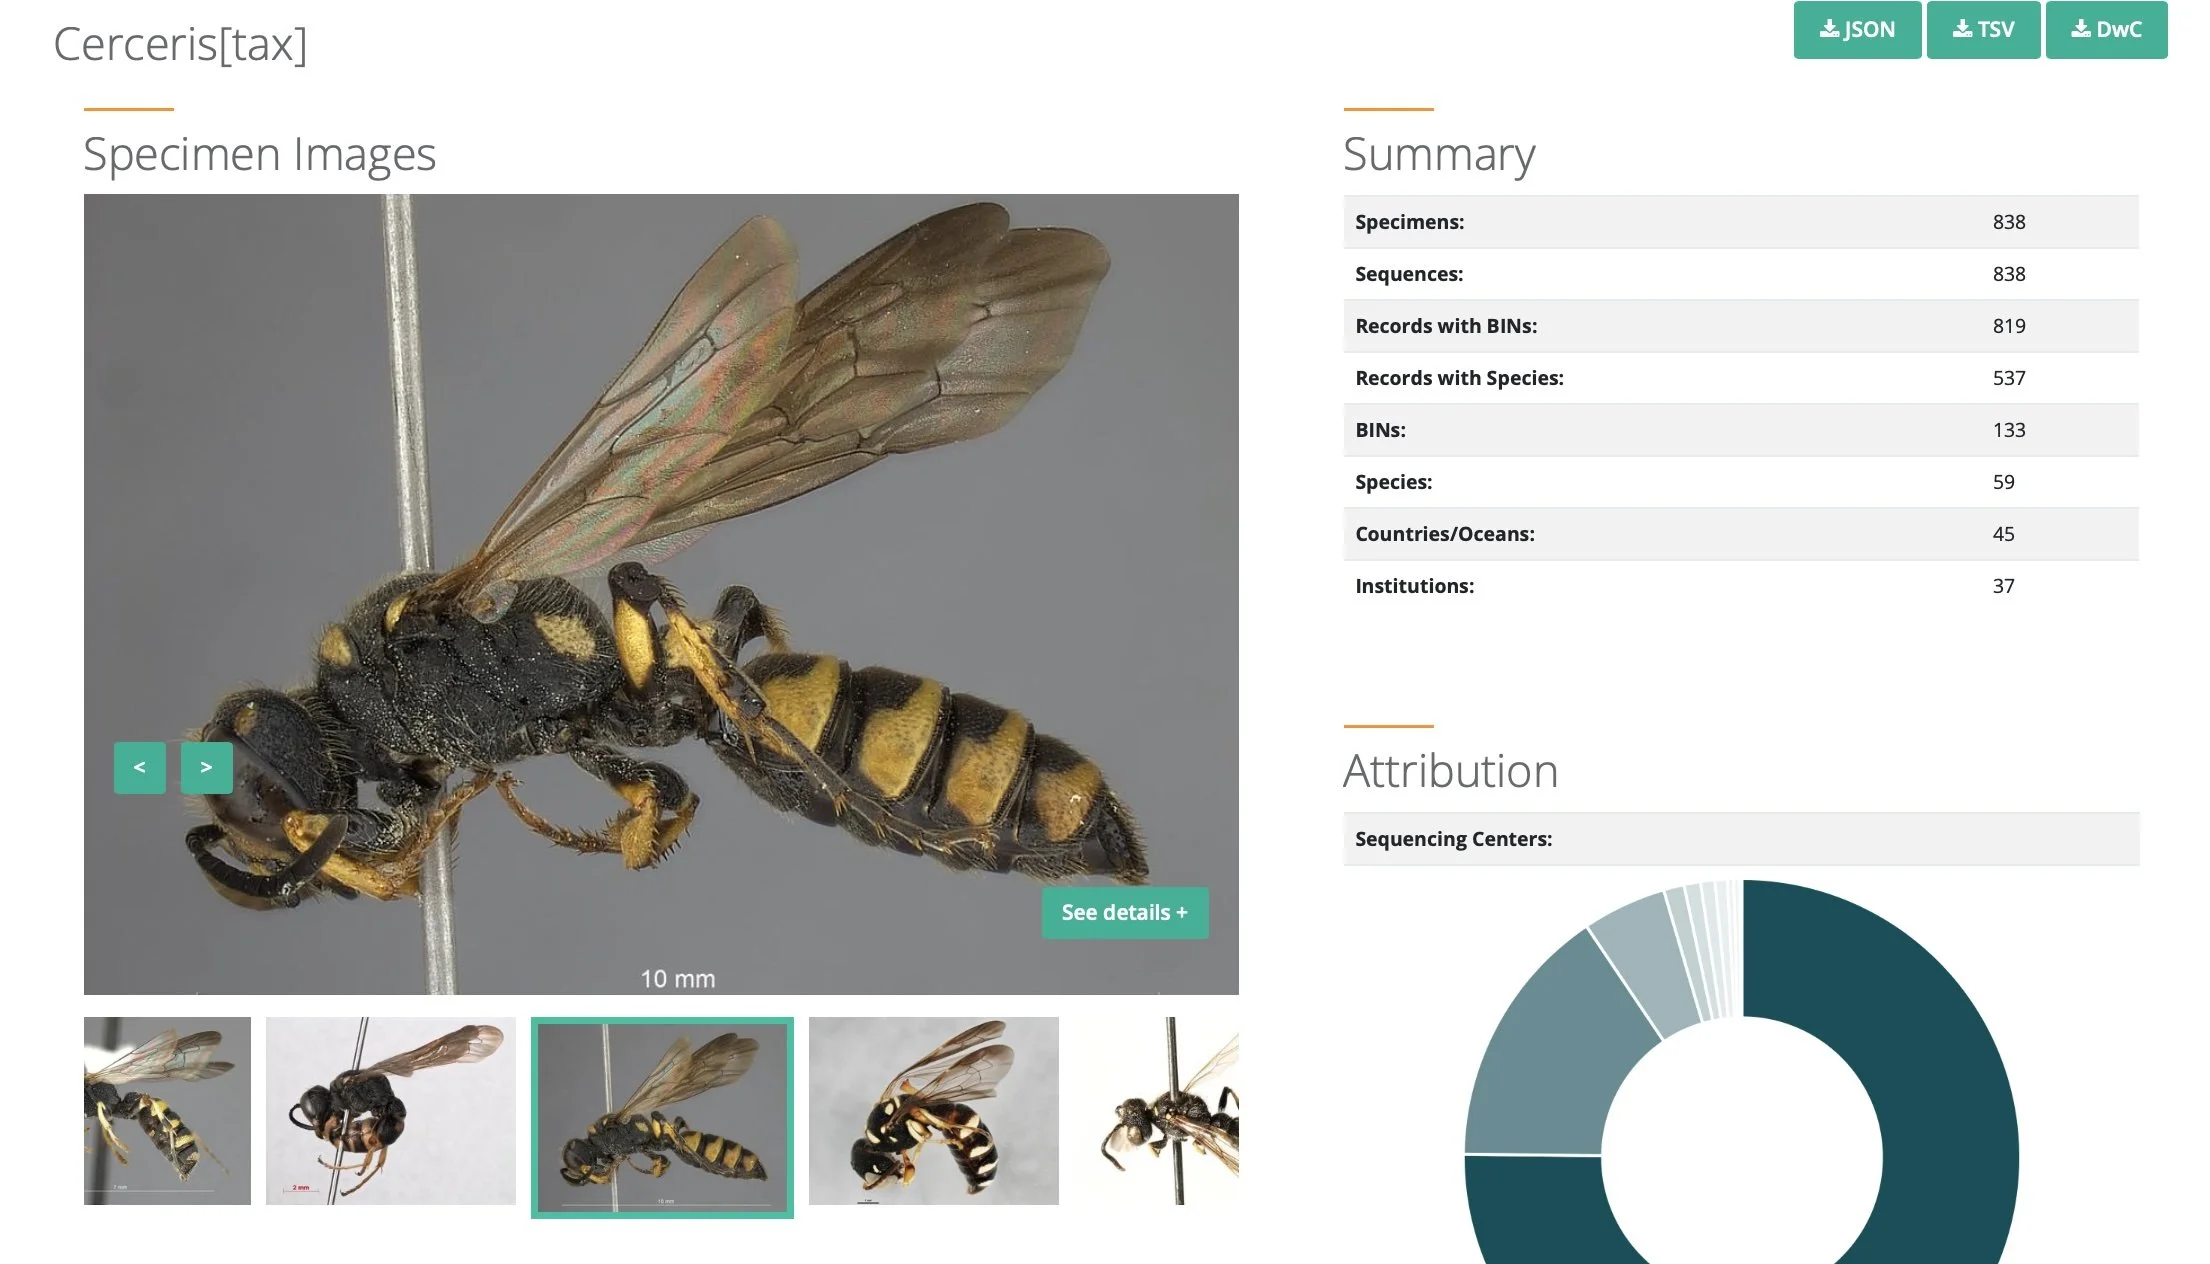Select the second specimen thumbnail
This screenshot has width=2210, height=1264.
(390, 1112)
